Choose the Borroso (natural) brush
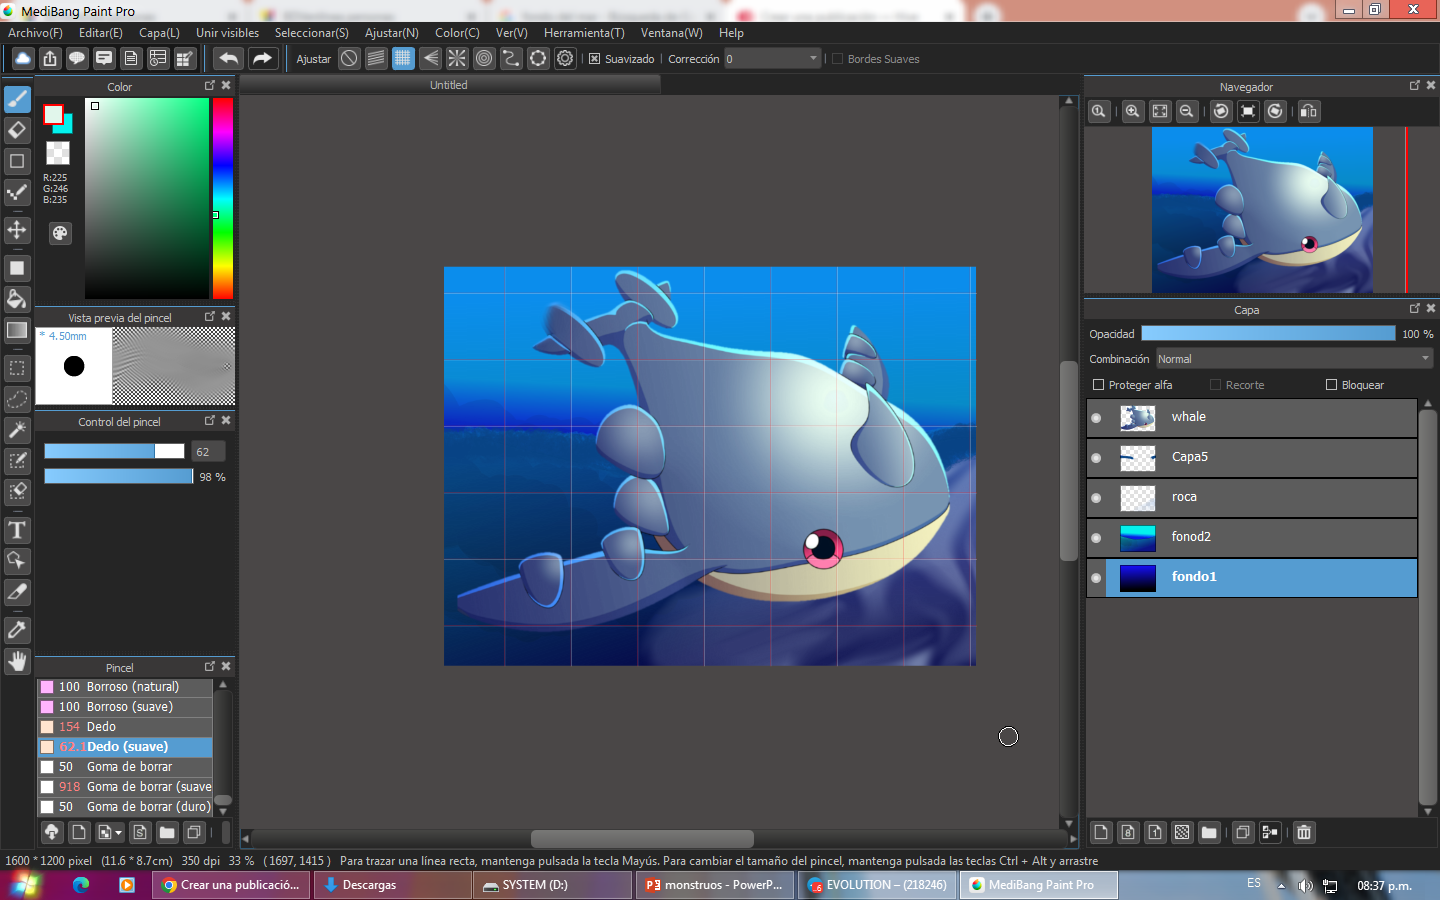The image size is (1440, 900). pos(125,687)
